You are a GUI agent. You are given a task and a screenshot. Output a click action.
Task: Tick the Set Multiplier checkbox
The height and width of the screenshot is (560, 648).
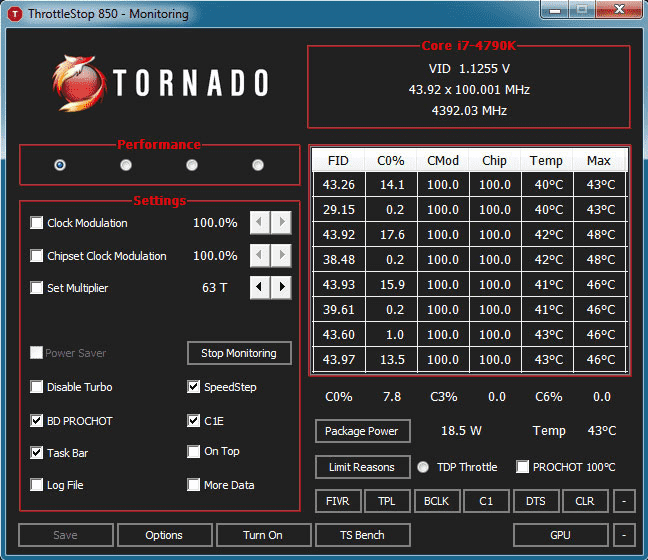36,288
